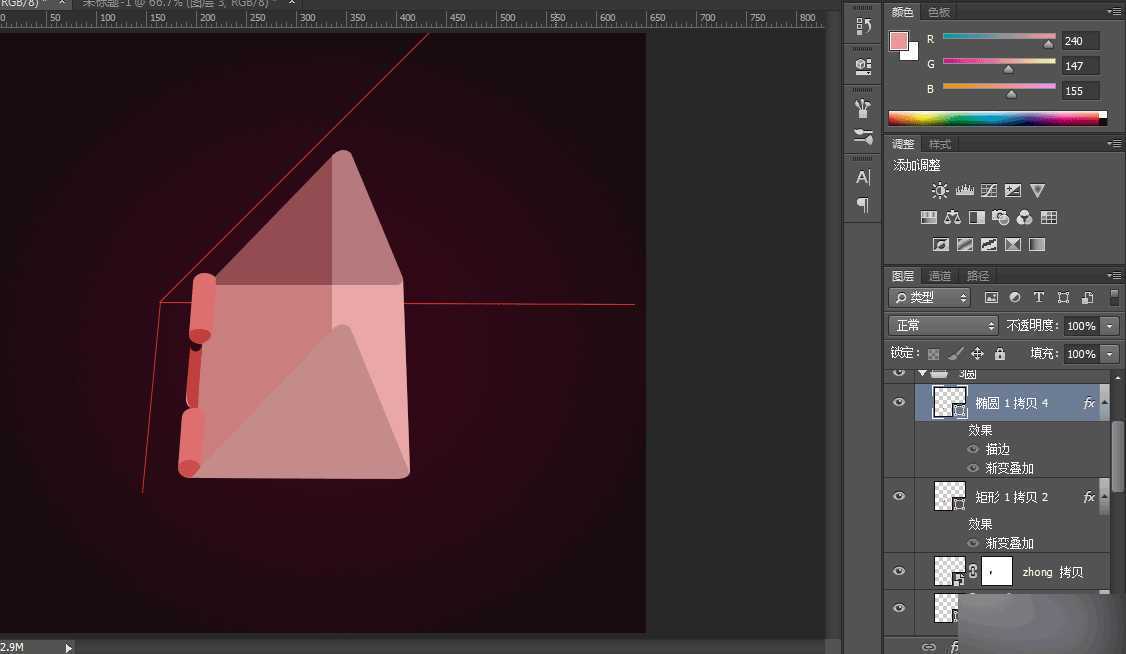
Task: Open the History panel icon
Action: click(x=862, y=27)
